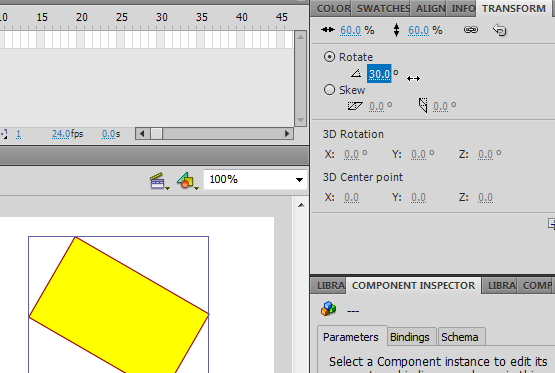This screenshot has width=555, height=373.
Task: Click the rotate angle triangle icon
Action: coord(356,74)
